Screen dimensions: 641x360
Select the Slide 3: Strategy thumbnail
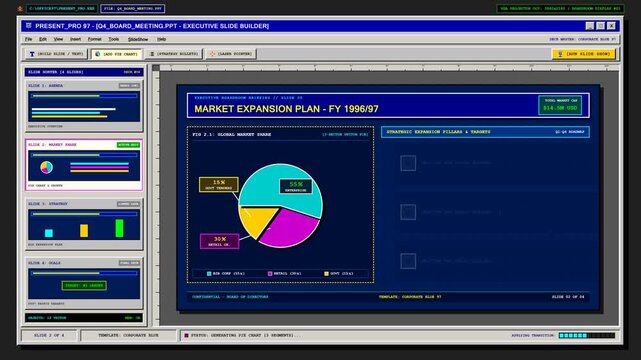pos(84,224)
